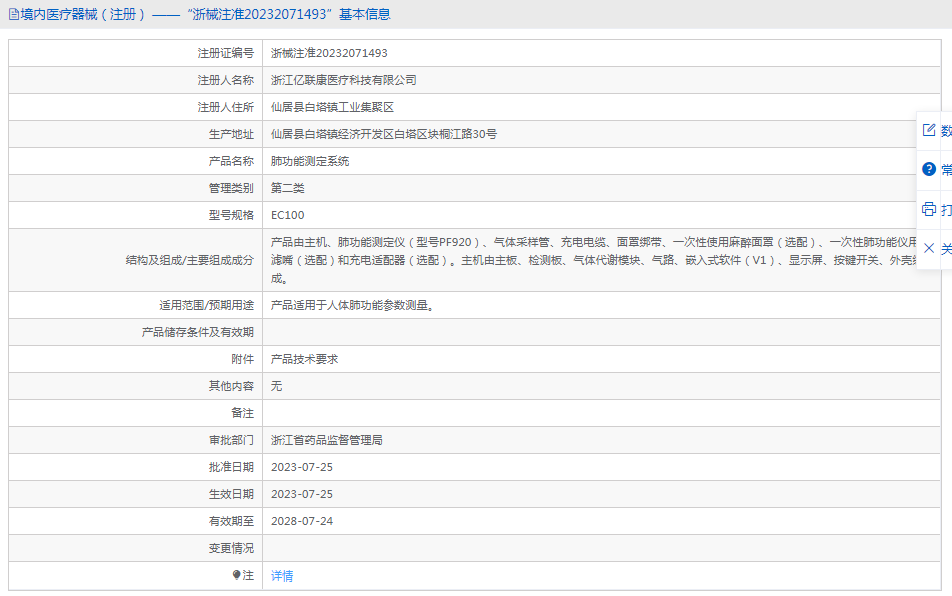Click the 产品名称 label
The image size is (952, 596).
231,161
